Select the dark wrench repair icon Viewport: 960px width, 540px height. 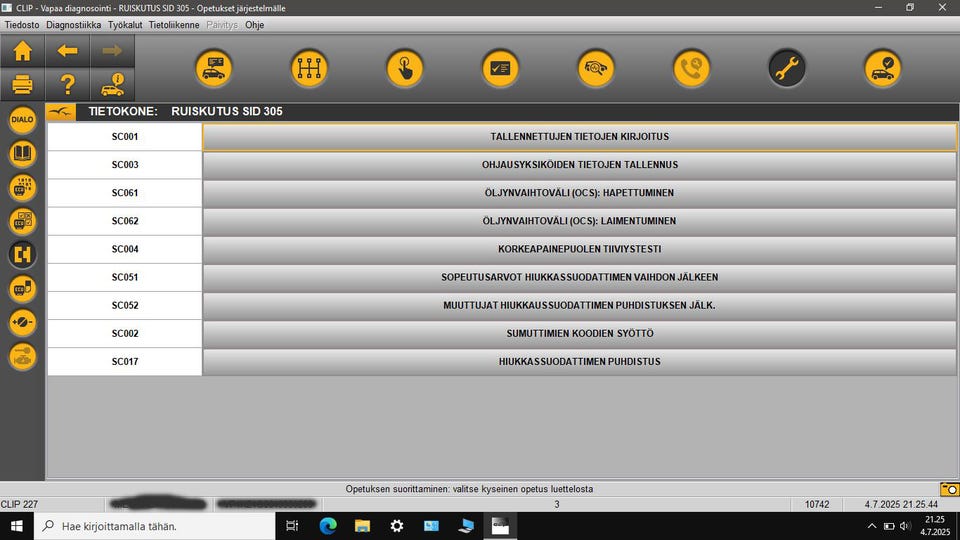pos(787,68)
